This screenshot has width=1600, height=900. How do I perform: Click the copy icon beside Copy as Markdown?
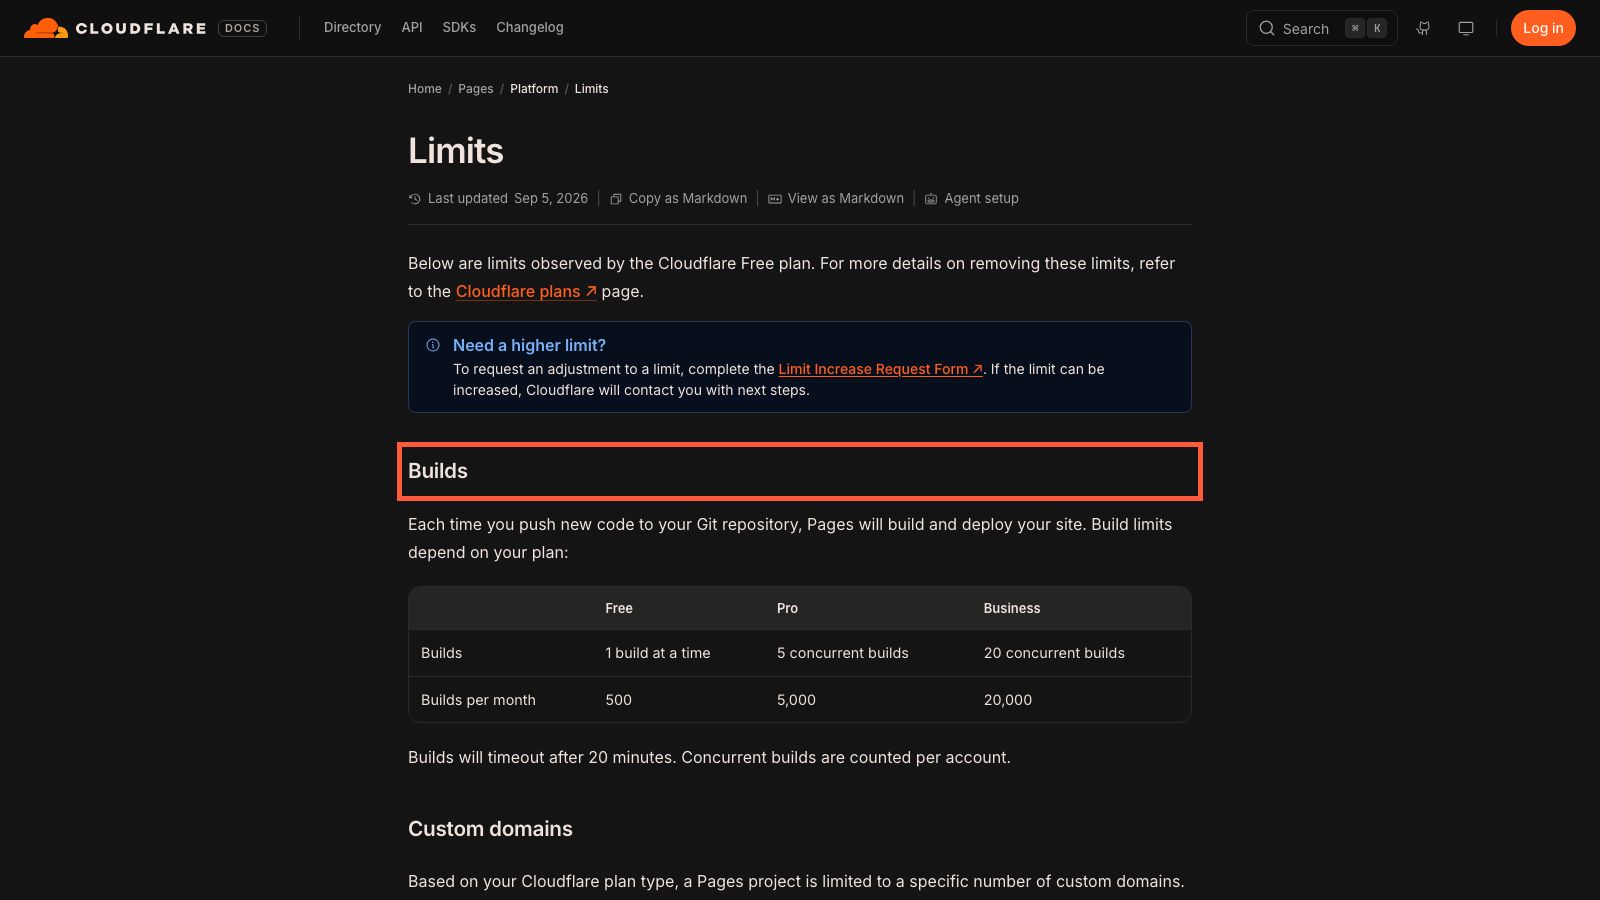tap(616, 199)
